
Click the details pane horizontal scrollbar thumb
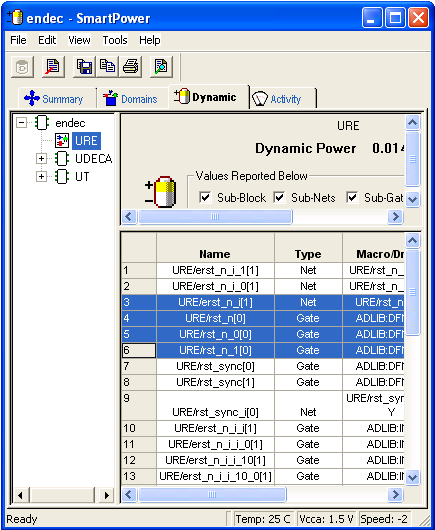(215, 217)
